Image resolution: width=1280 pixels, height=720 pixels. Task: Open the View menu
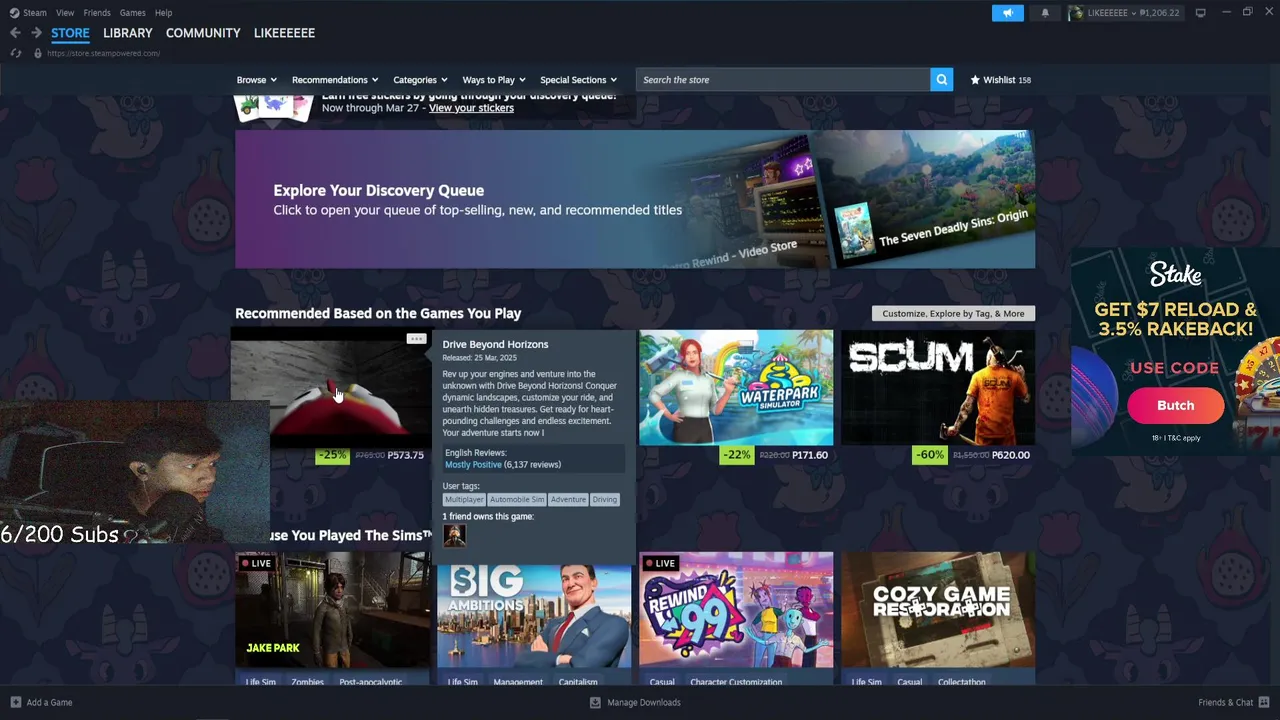(65, 13)
